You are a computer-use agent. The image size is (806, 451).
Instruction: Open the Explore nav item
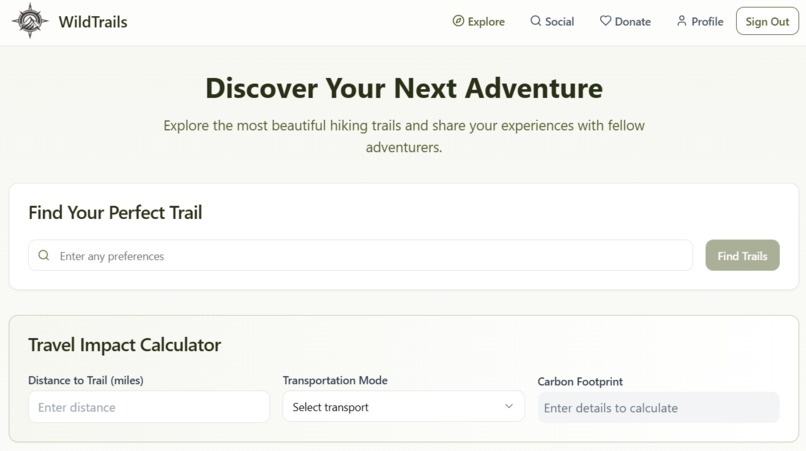click(479, 21)
